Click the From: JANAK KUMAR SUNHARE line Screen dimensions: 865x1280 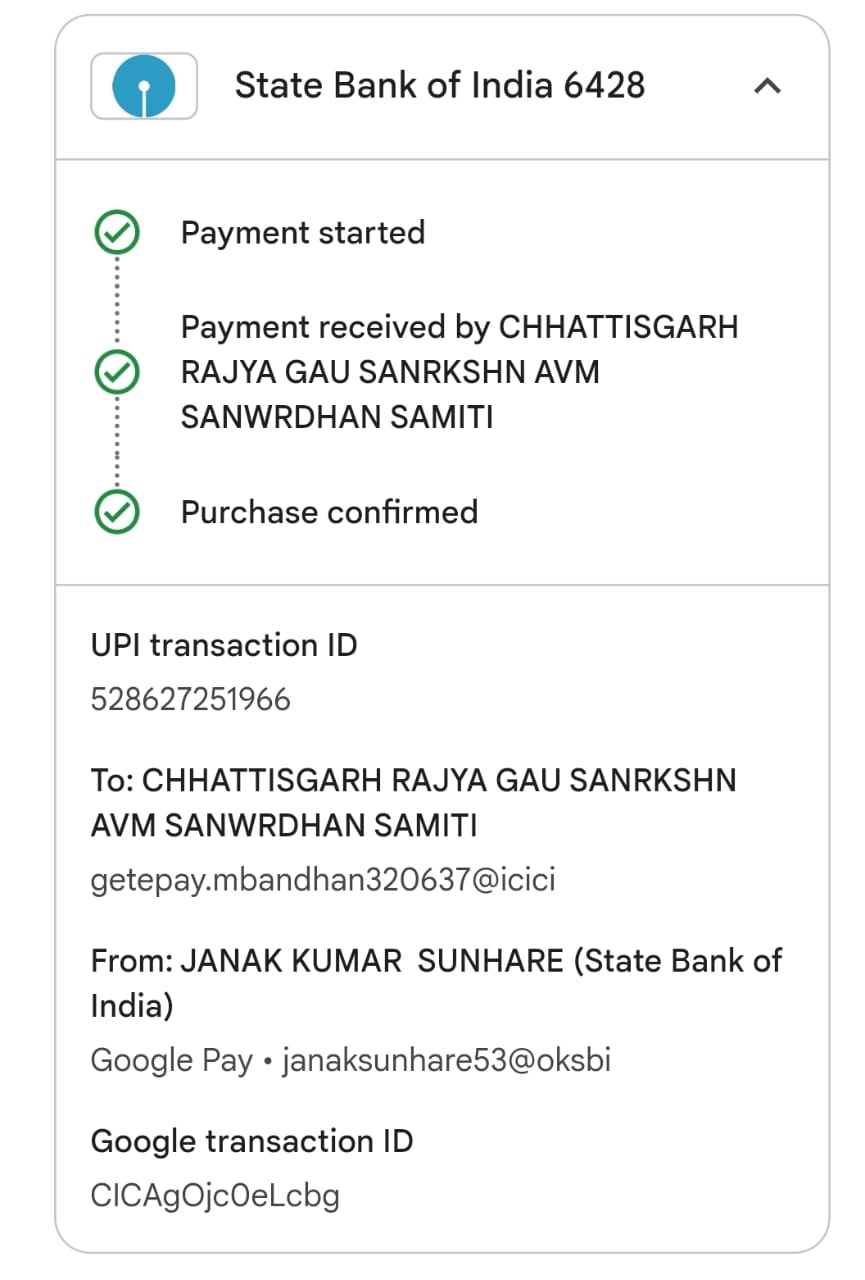[x=436, y=982]
